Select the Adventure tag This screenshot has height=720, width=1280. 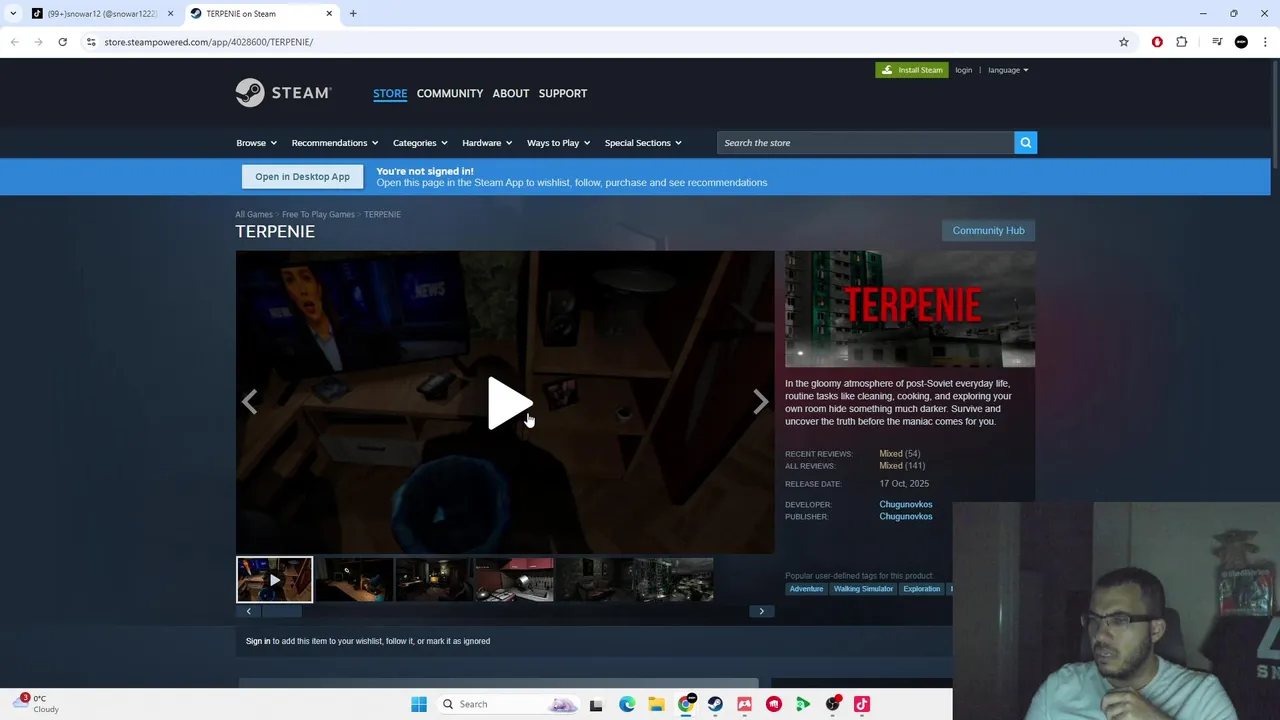click(806, 589)
